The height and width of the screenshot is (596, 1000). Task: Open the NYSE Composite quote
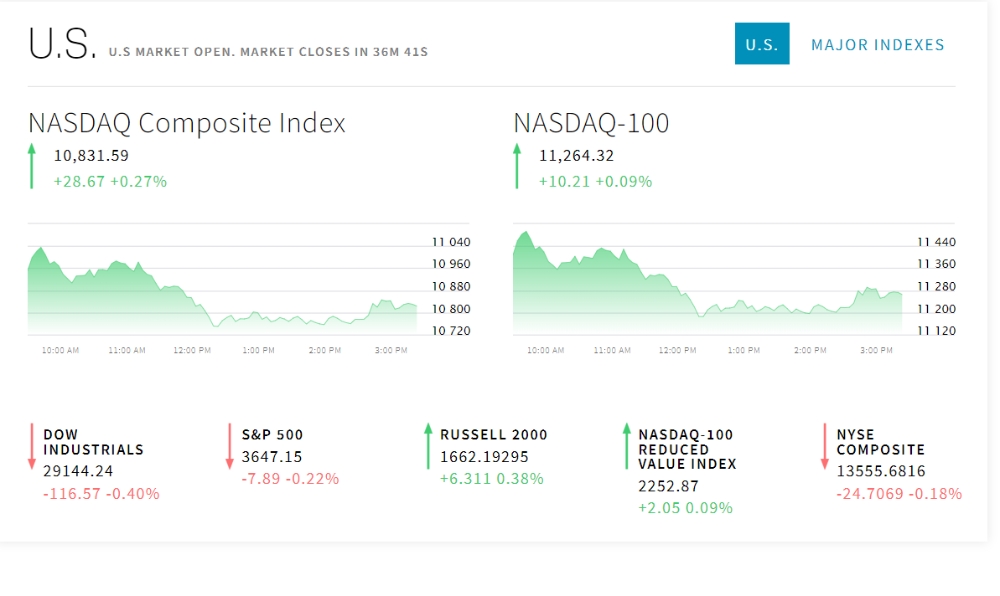point(881,442)
